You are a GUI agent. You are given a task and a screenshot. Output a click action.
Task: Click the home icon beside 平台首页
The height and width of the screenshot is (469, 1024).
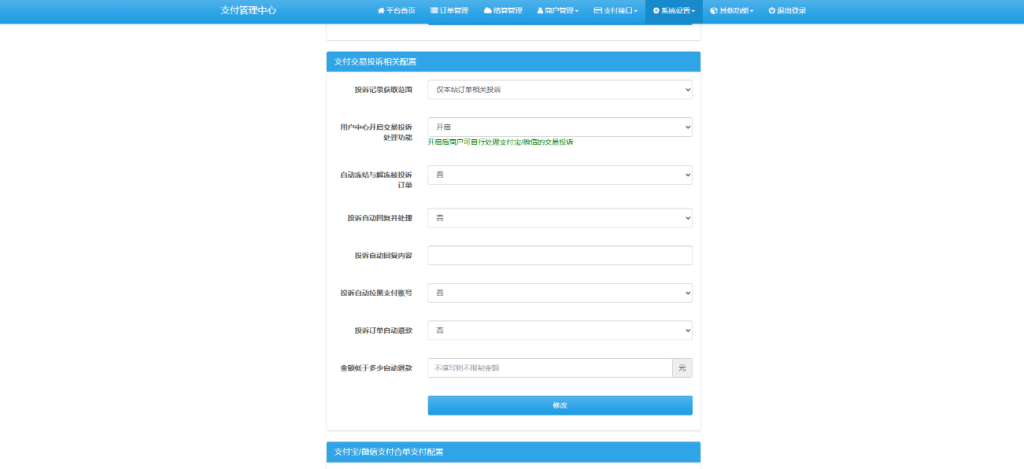tap(381, 10)
